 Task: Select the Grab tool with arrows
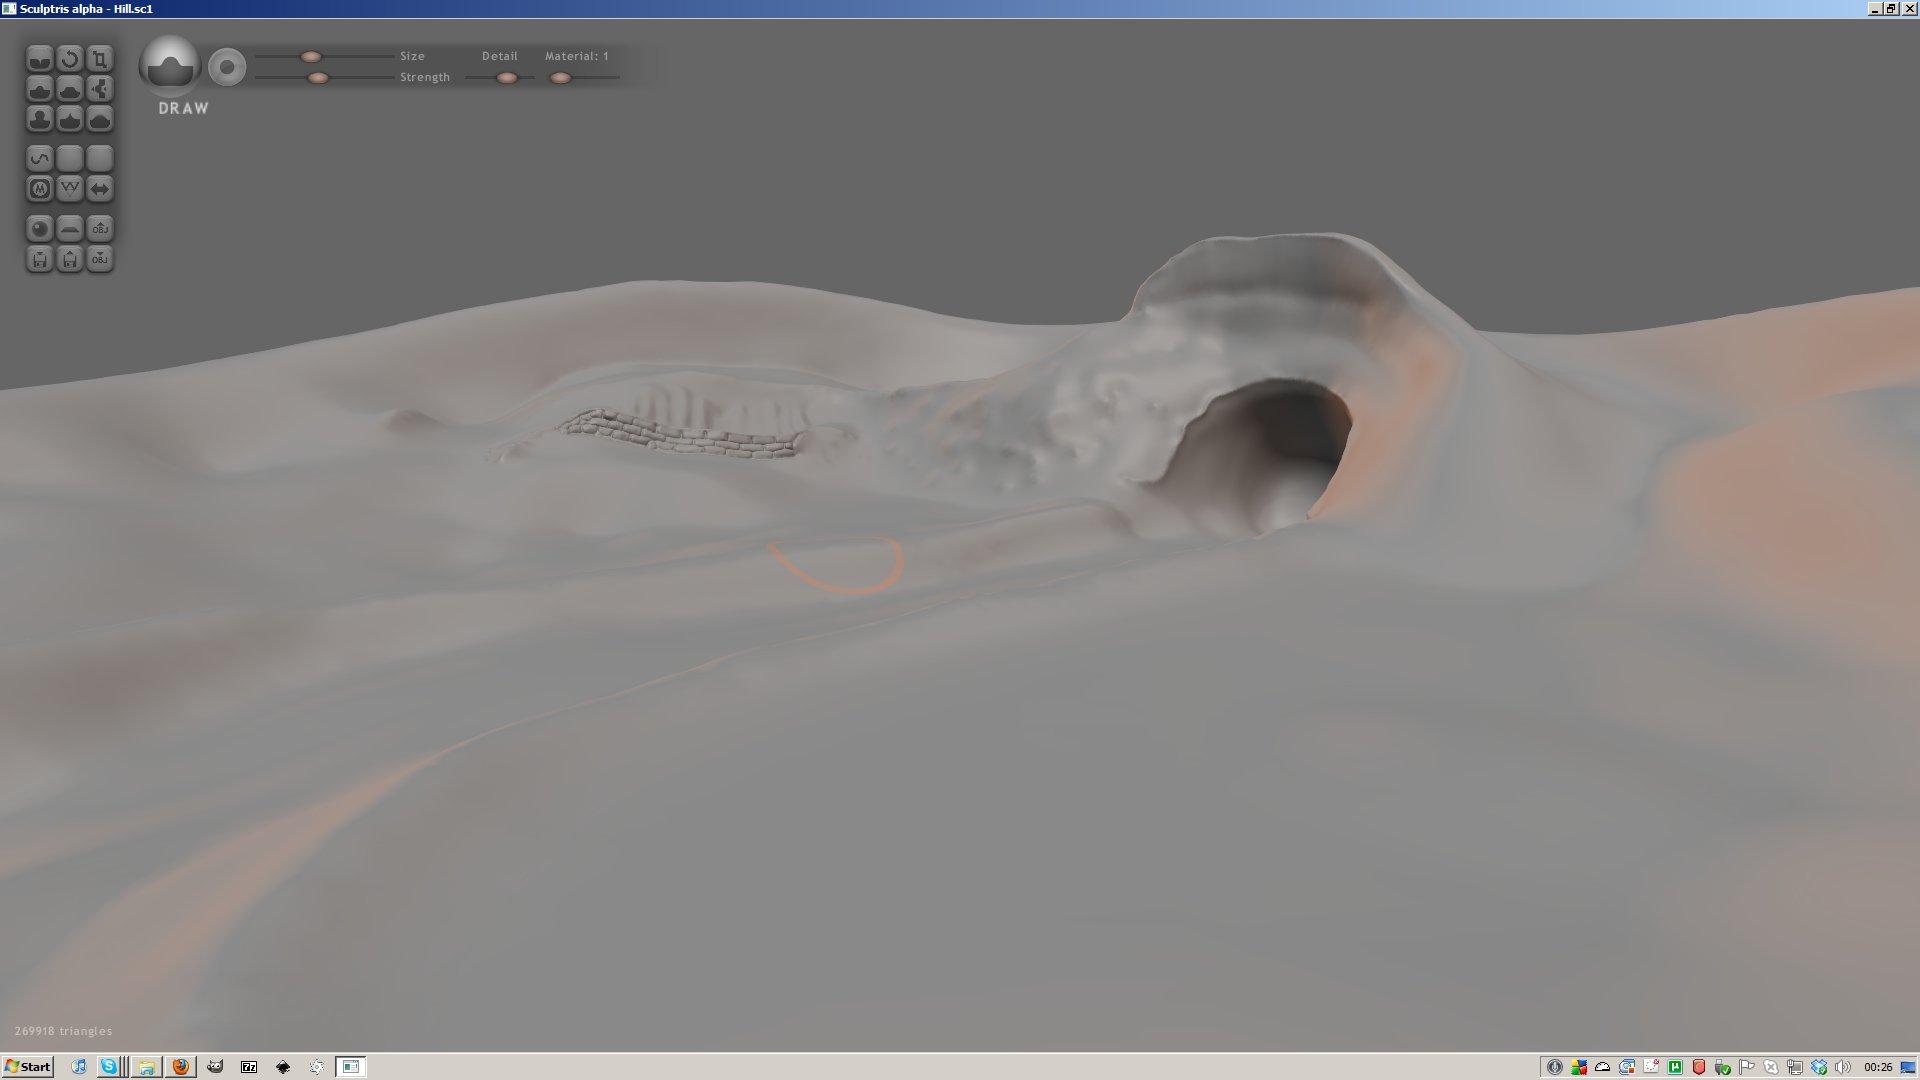99,89
